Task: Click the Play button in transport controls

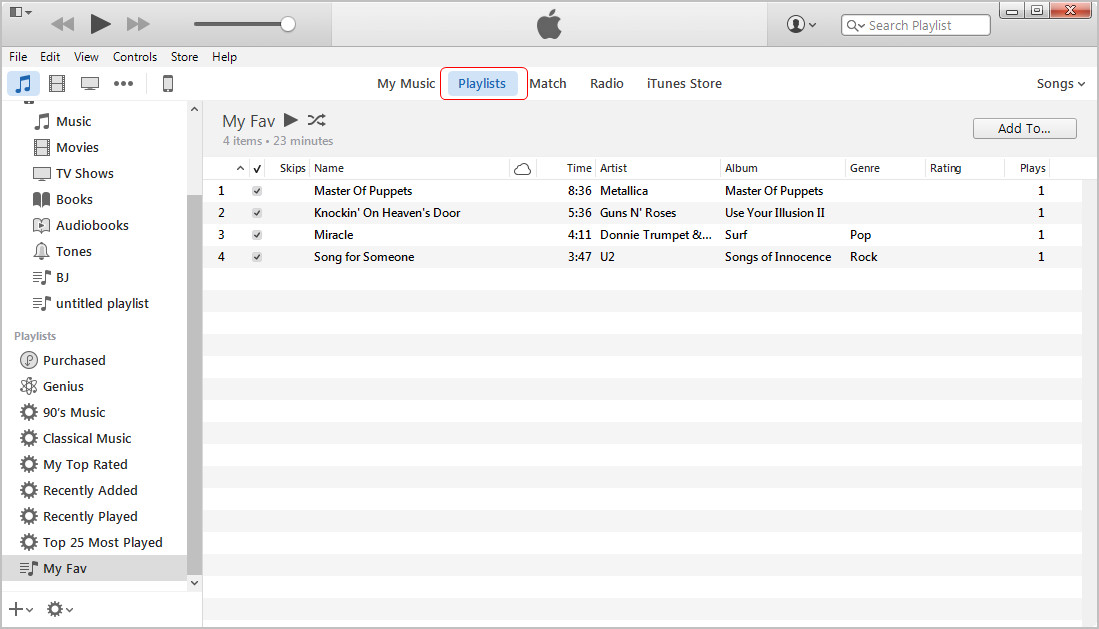Action: click(100, 25)
